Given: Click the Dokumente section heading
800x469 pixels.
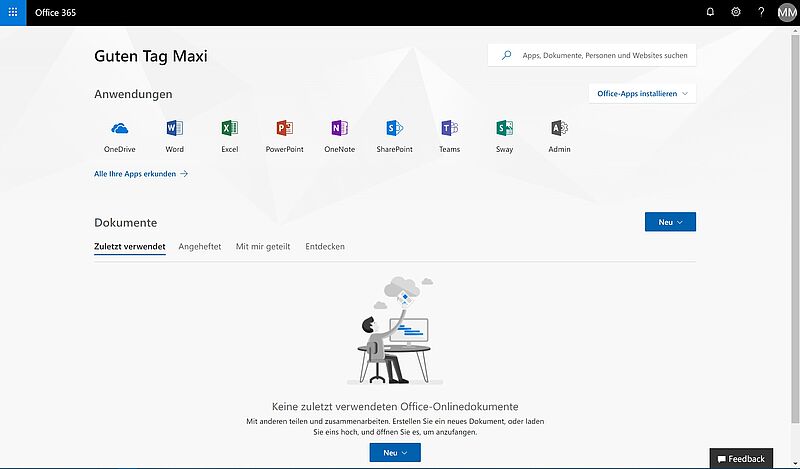Looking at the screenshot, I should pyautogui.click(x=126, y=223).
